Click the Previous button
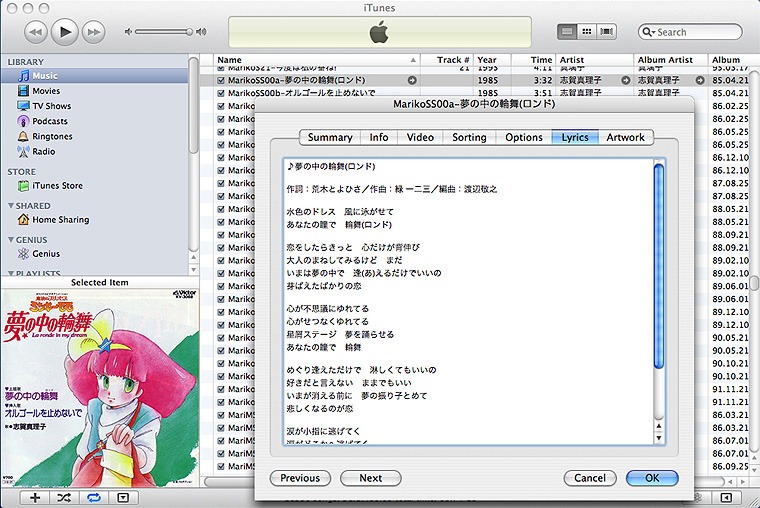 [x=300, y=478]
